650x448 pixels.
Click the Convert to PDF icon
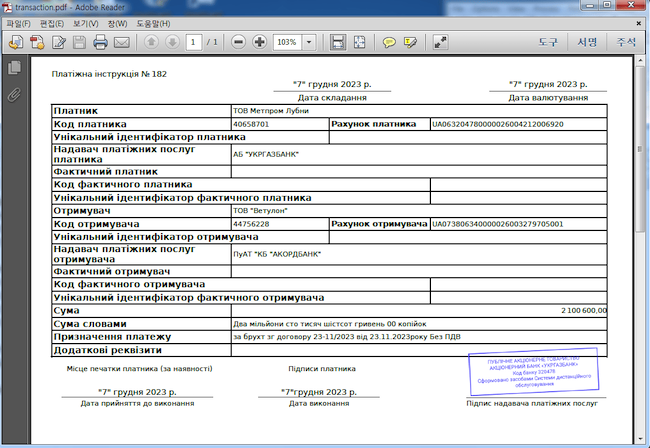coord(37,42)
